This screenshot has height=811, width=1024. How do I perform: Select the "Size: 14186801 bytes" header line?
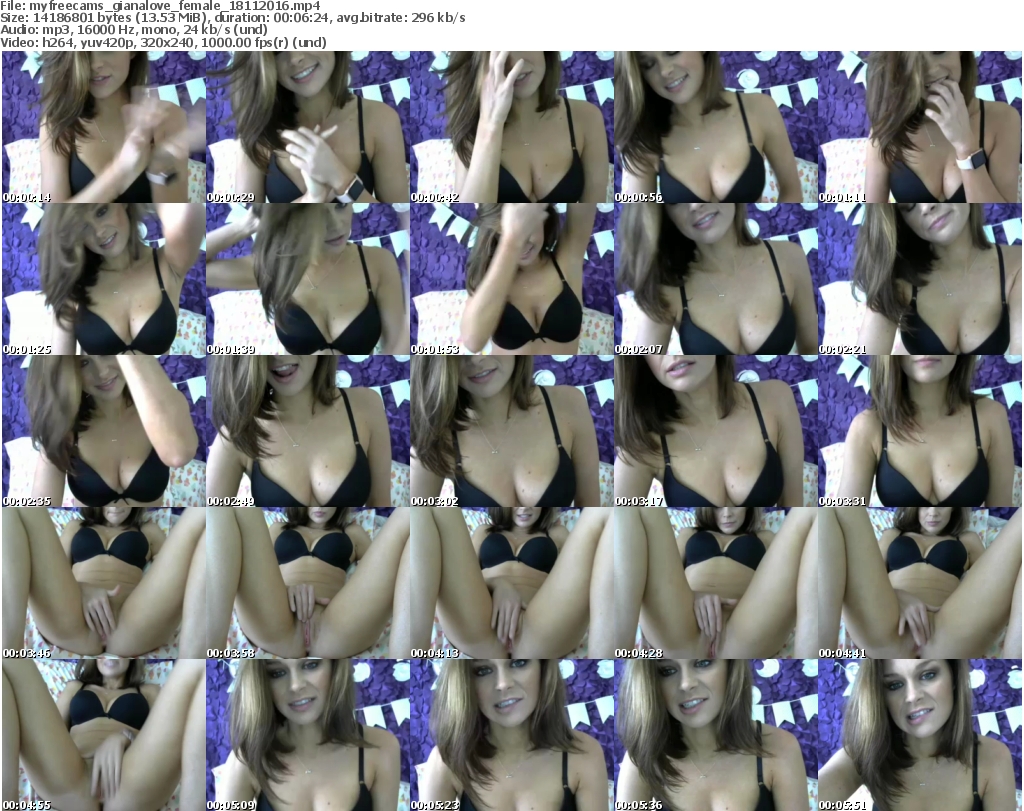233,18
